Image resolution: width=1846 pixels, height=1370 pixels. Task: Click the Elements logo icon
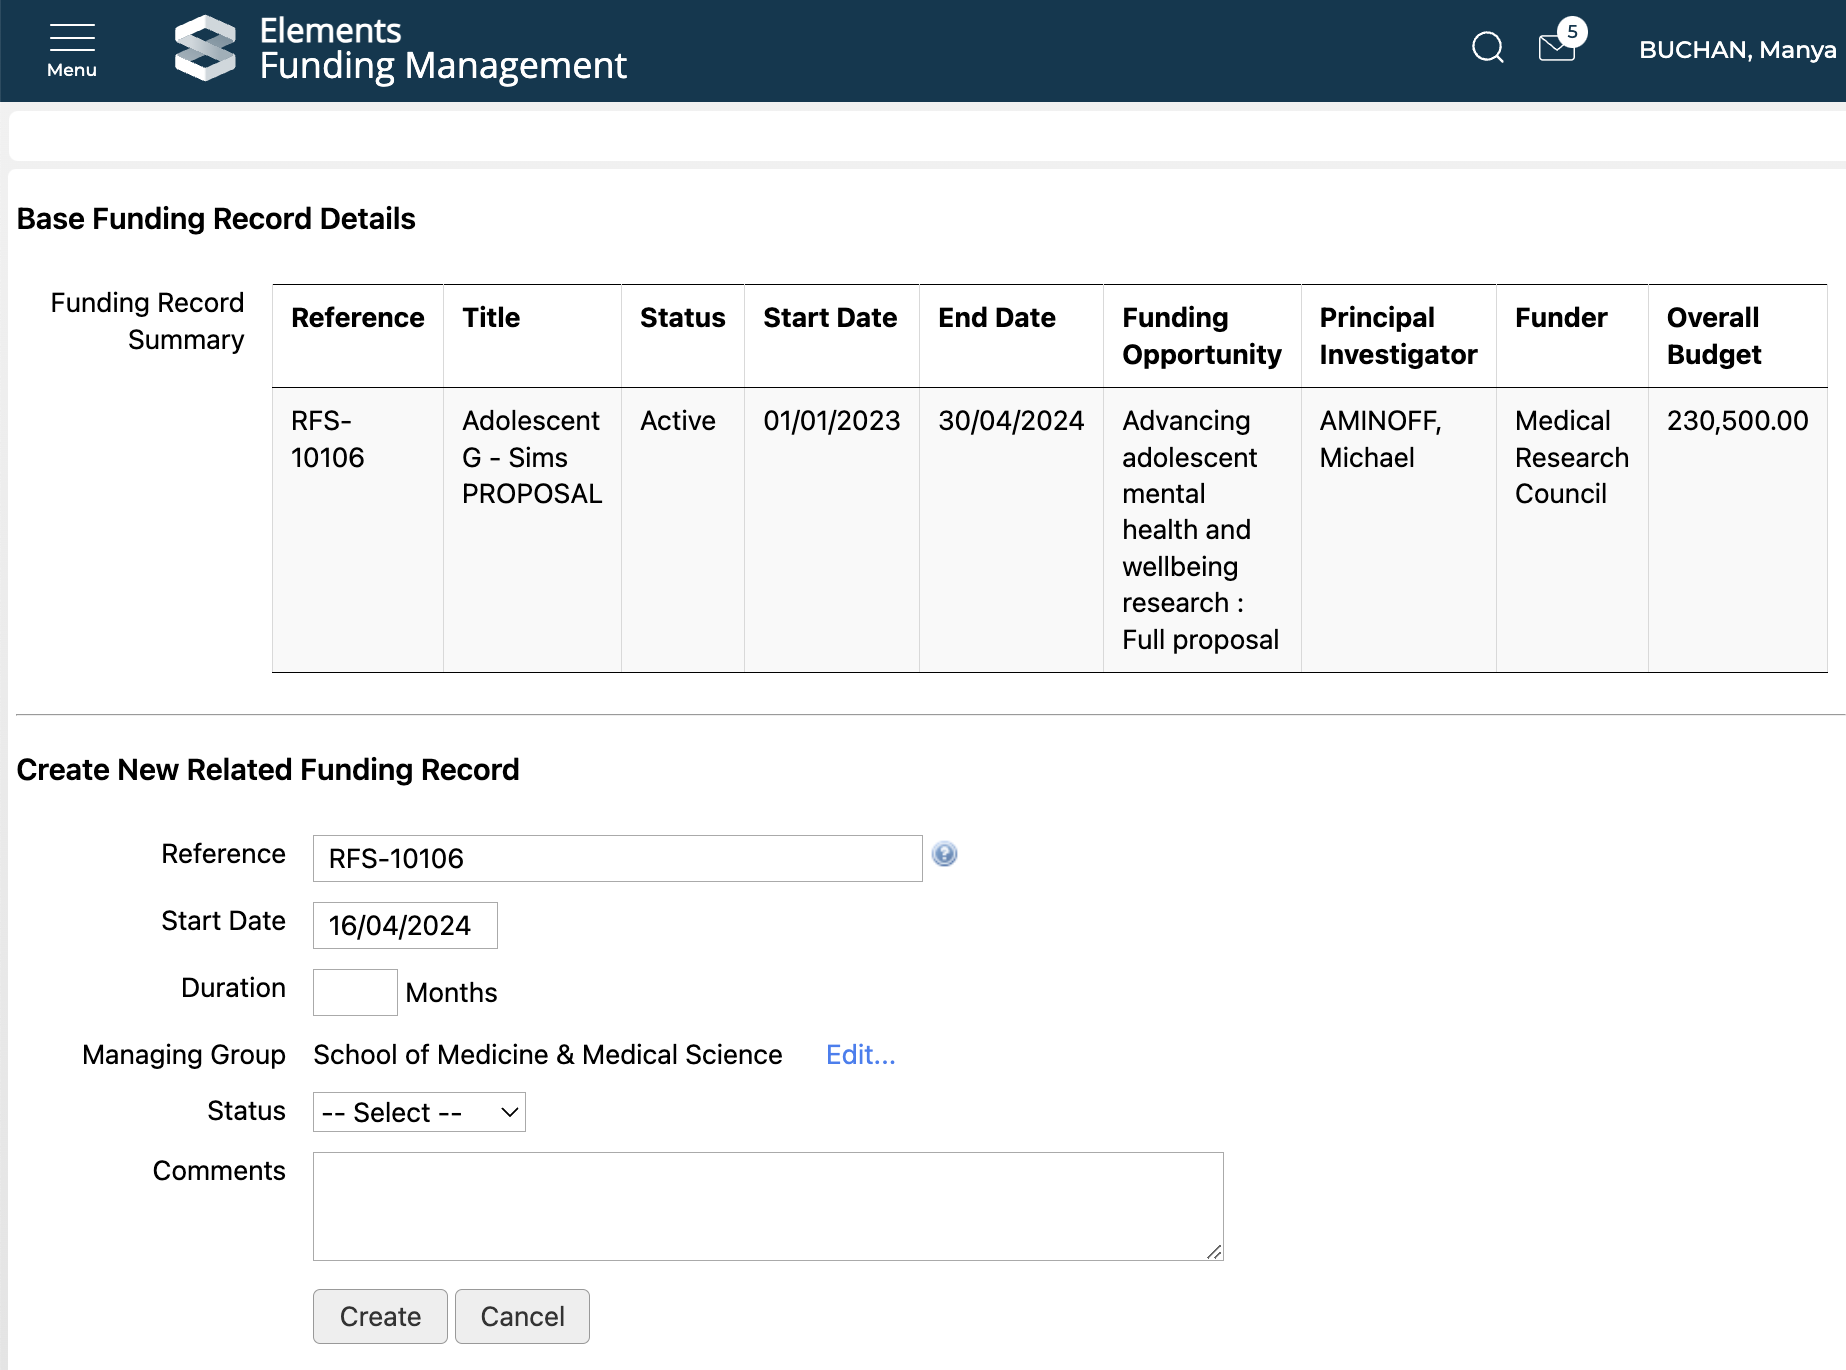click(x=205, y=48)
